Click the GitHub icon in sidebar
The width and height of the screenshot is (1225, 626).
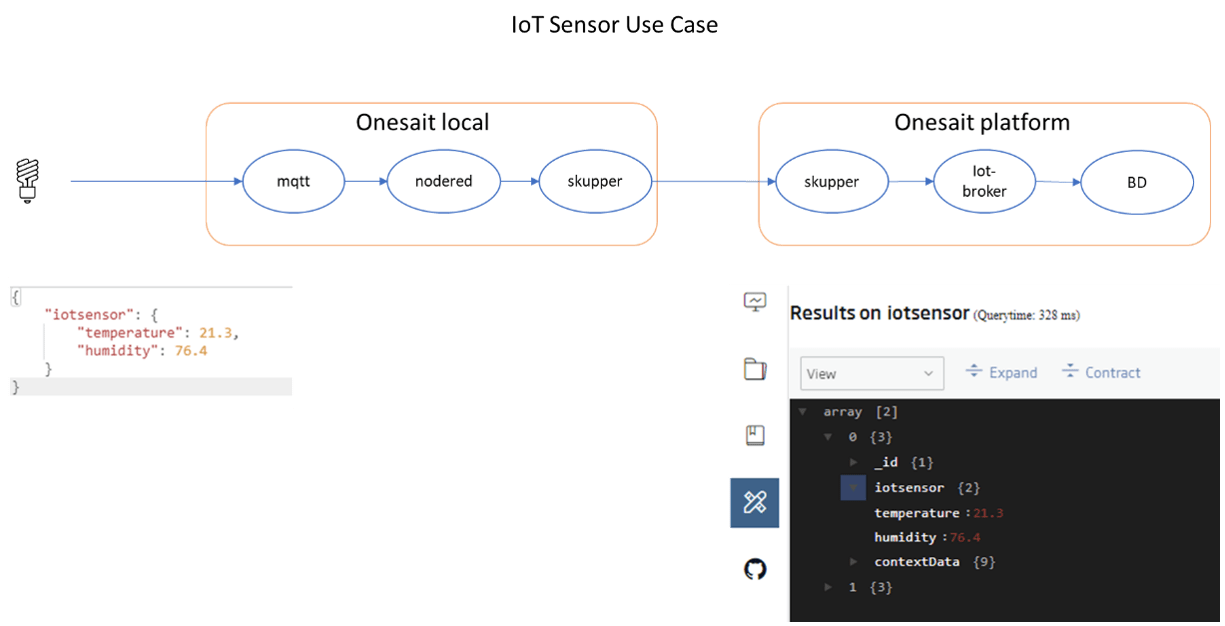(x=755, y=570)
